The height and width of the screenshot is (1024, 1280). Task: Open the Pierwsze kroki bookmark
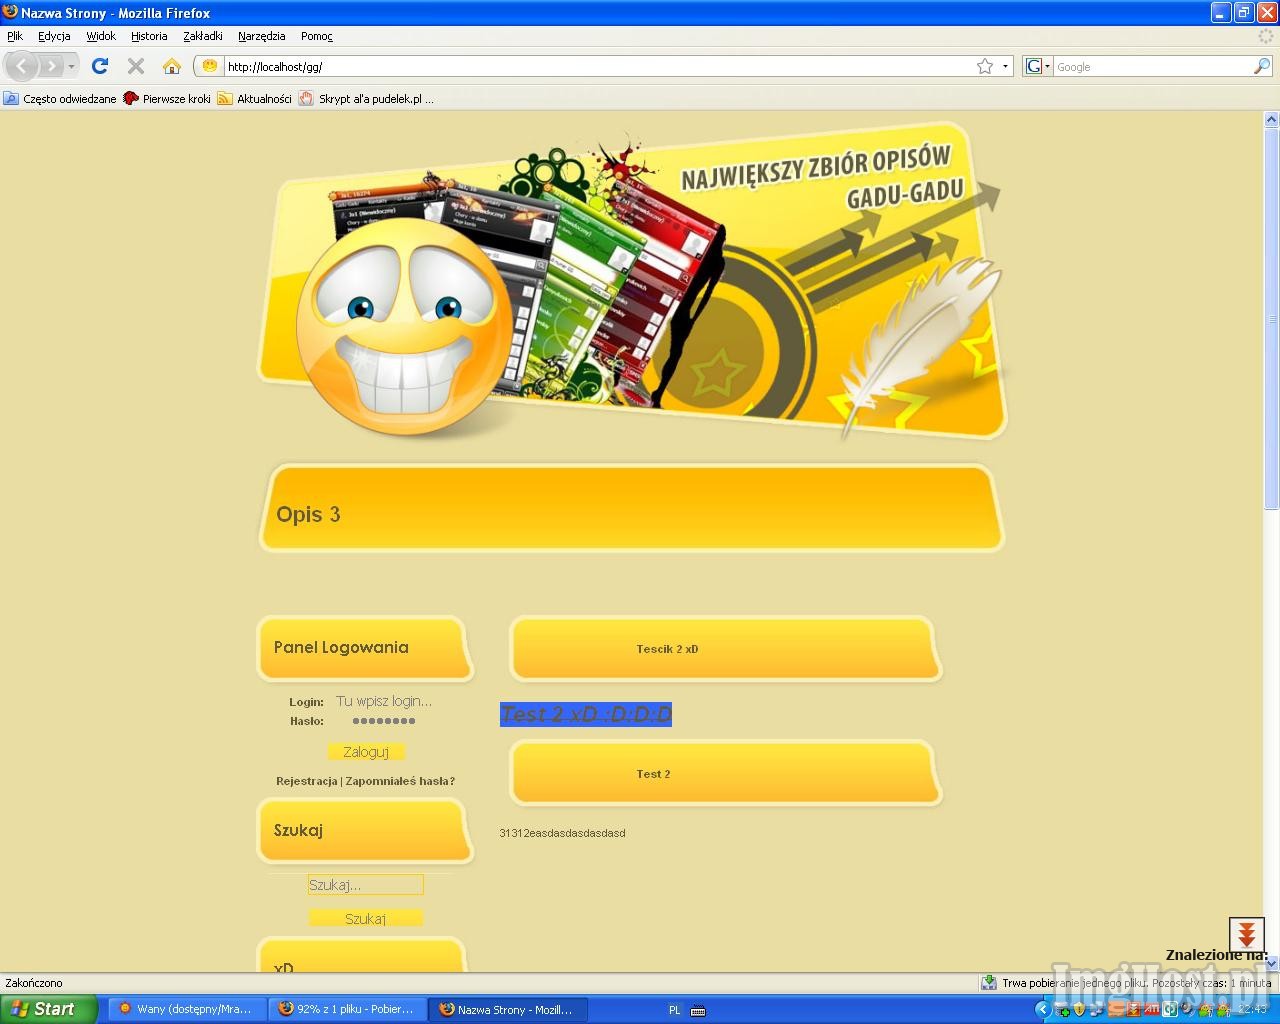tap(167, 99)
